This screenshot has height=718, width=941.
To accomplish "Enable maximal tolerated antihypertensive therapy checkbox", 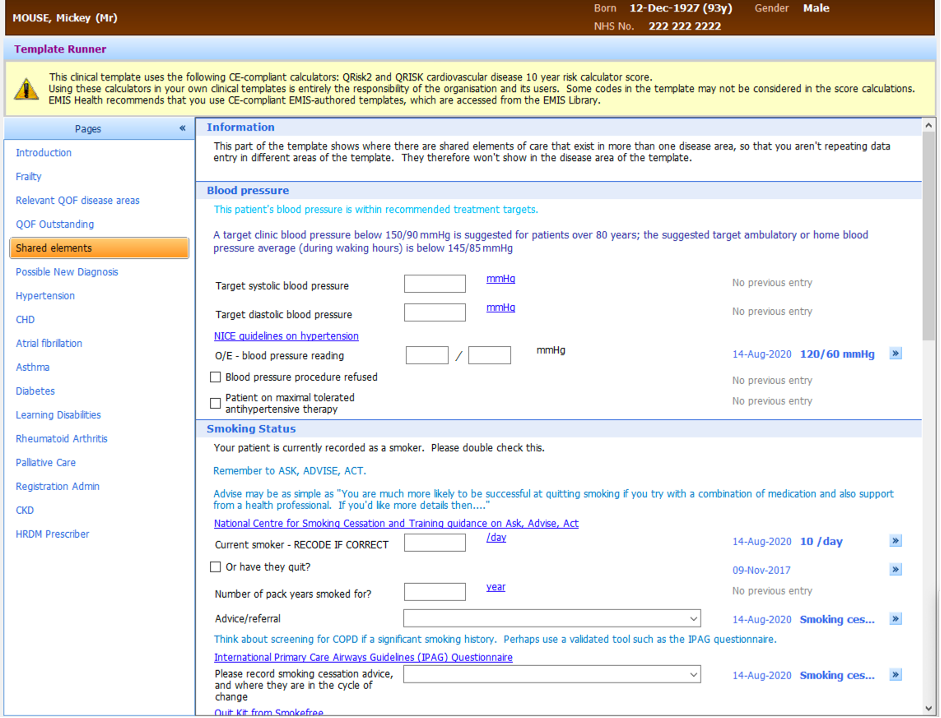I will 215,402.
